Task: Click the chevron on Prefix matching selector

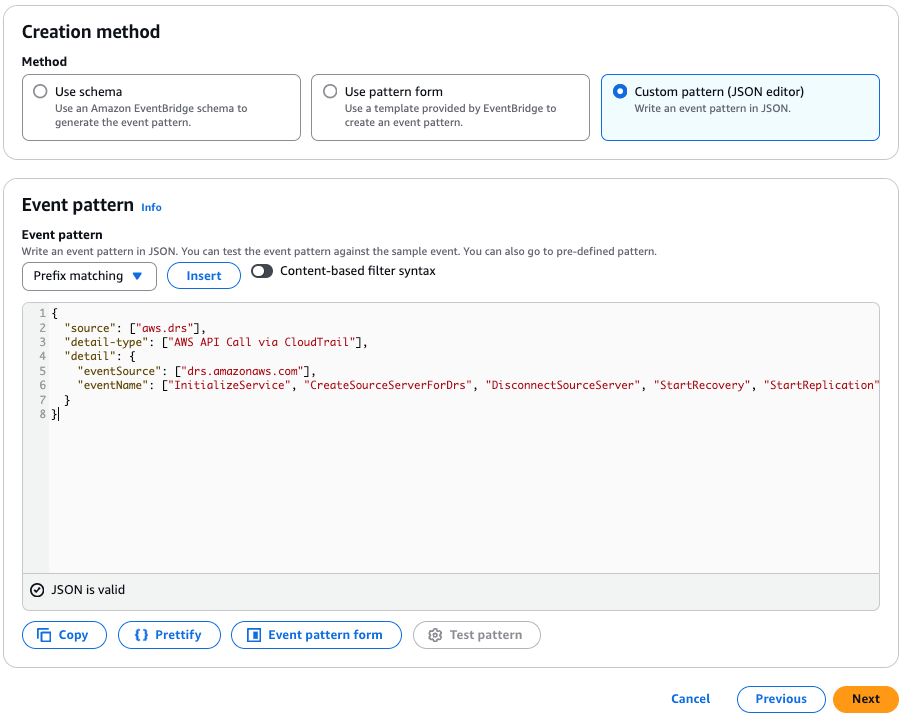Action: click(x=139, y=276)
